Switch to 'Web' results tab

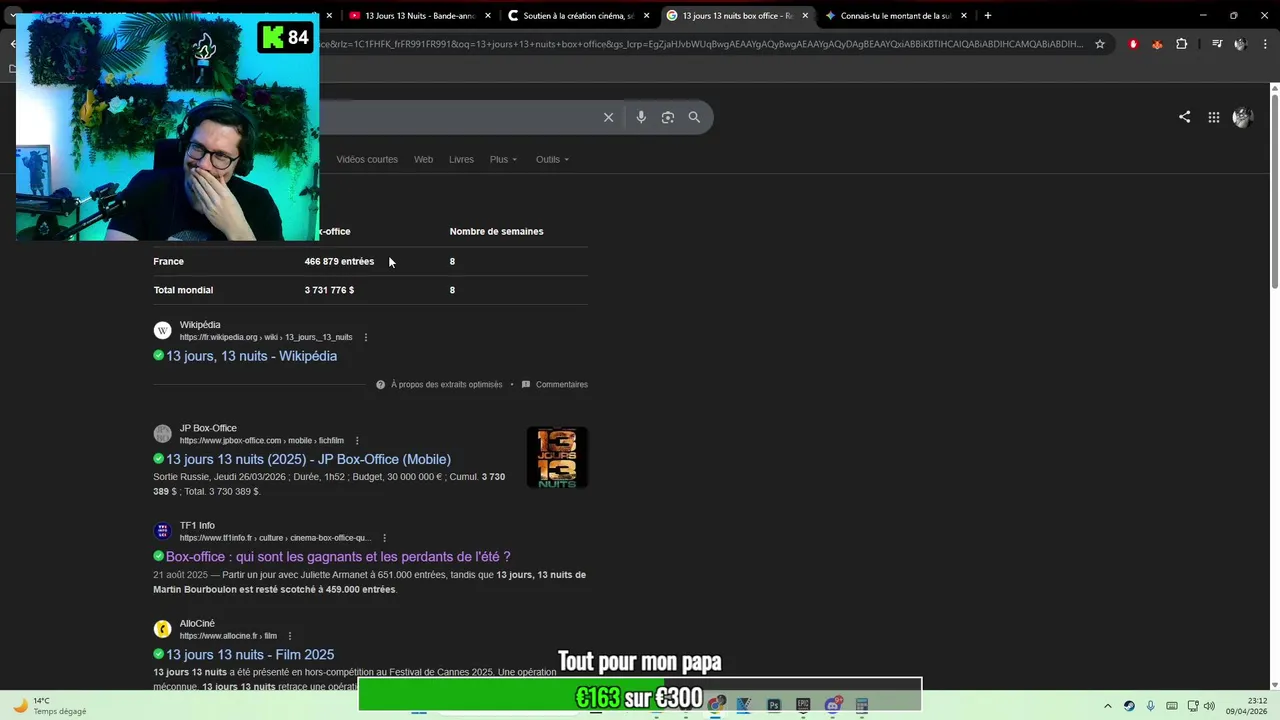[x=423, y=159]
